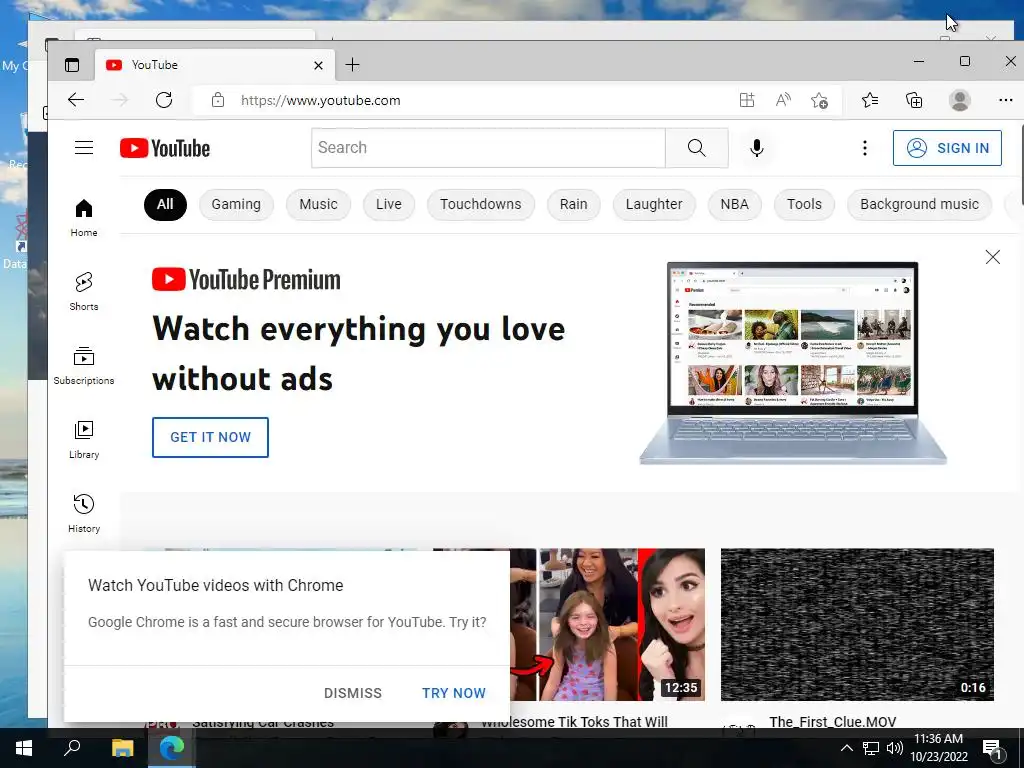1024x768 pixels.
Task: Open the 12:35 Tik Toks video thumbnail
Action: click(x=607, y=624)
